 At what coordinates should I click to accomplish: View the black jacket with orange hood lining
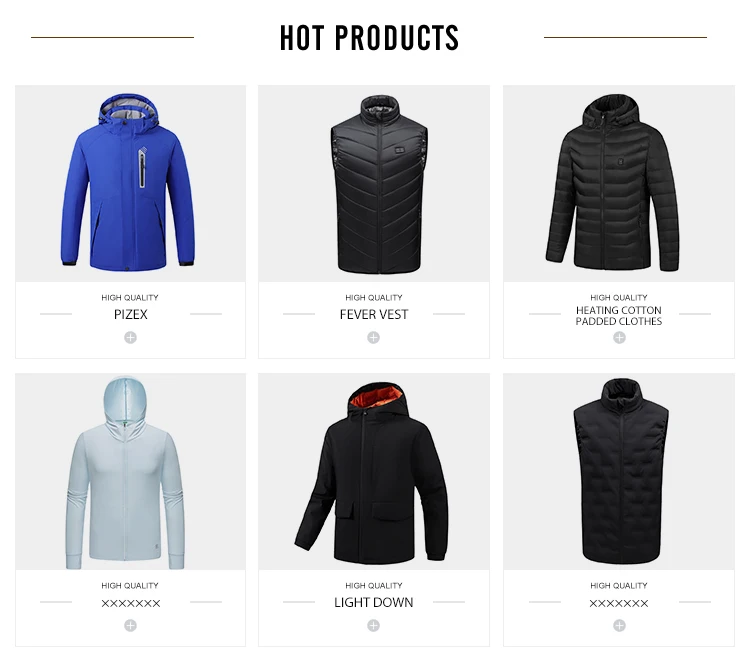pos(374,472)
